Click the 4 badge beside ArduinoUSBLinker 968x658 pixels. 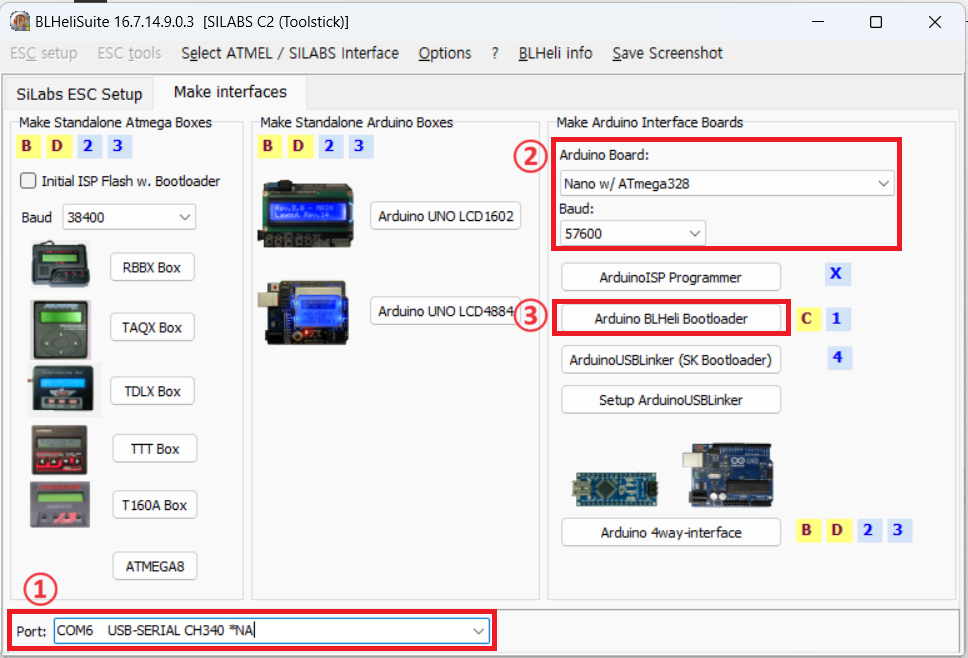[839, 357]
